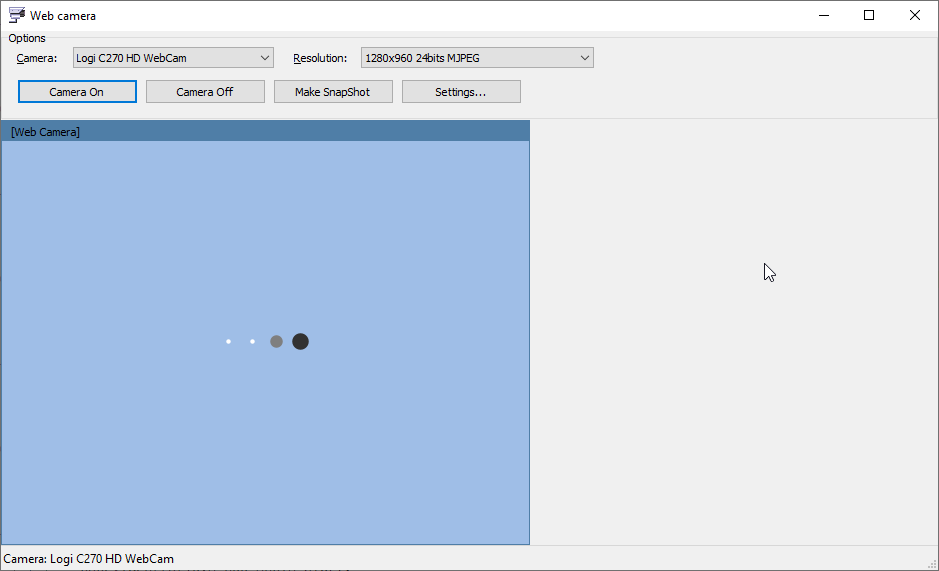Minimize the Web camera window
Screen dimensions: 939x571
(824, 15)
